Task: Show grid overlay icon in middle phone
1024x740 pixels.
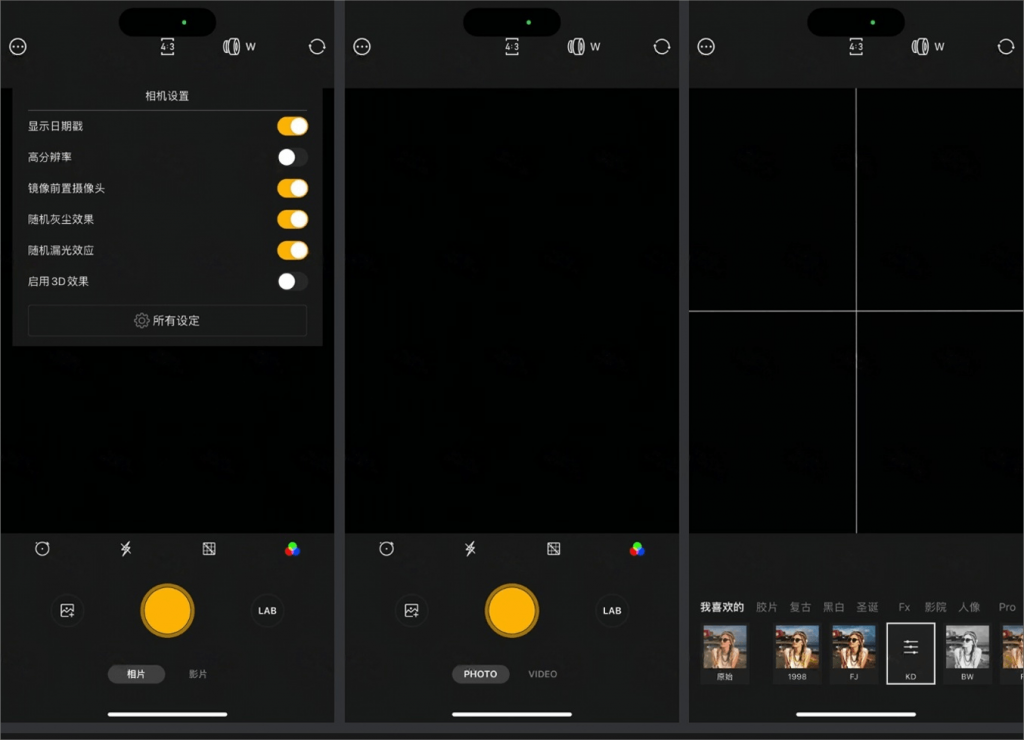Action: [x=554, y=549]
